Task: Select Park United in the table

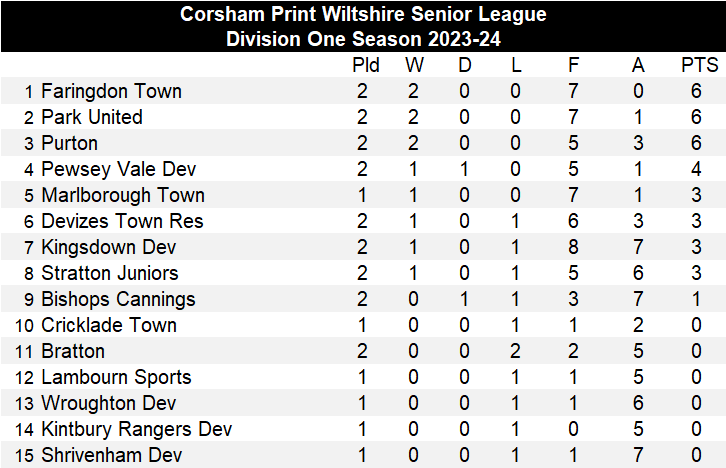Action: (92, 117)
